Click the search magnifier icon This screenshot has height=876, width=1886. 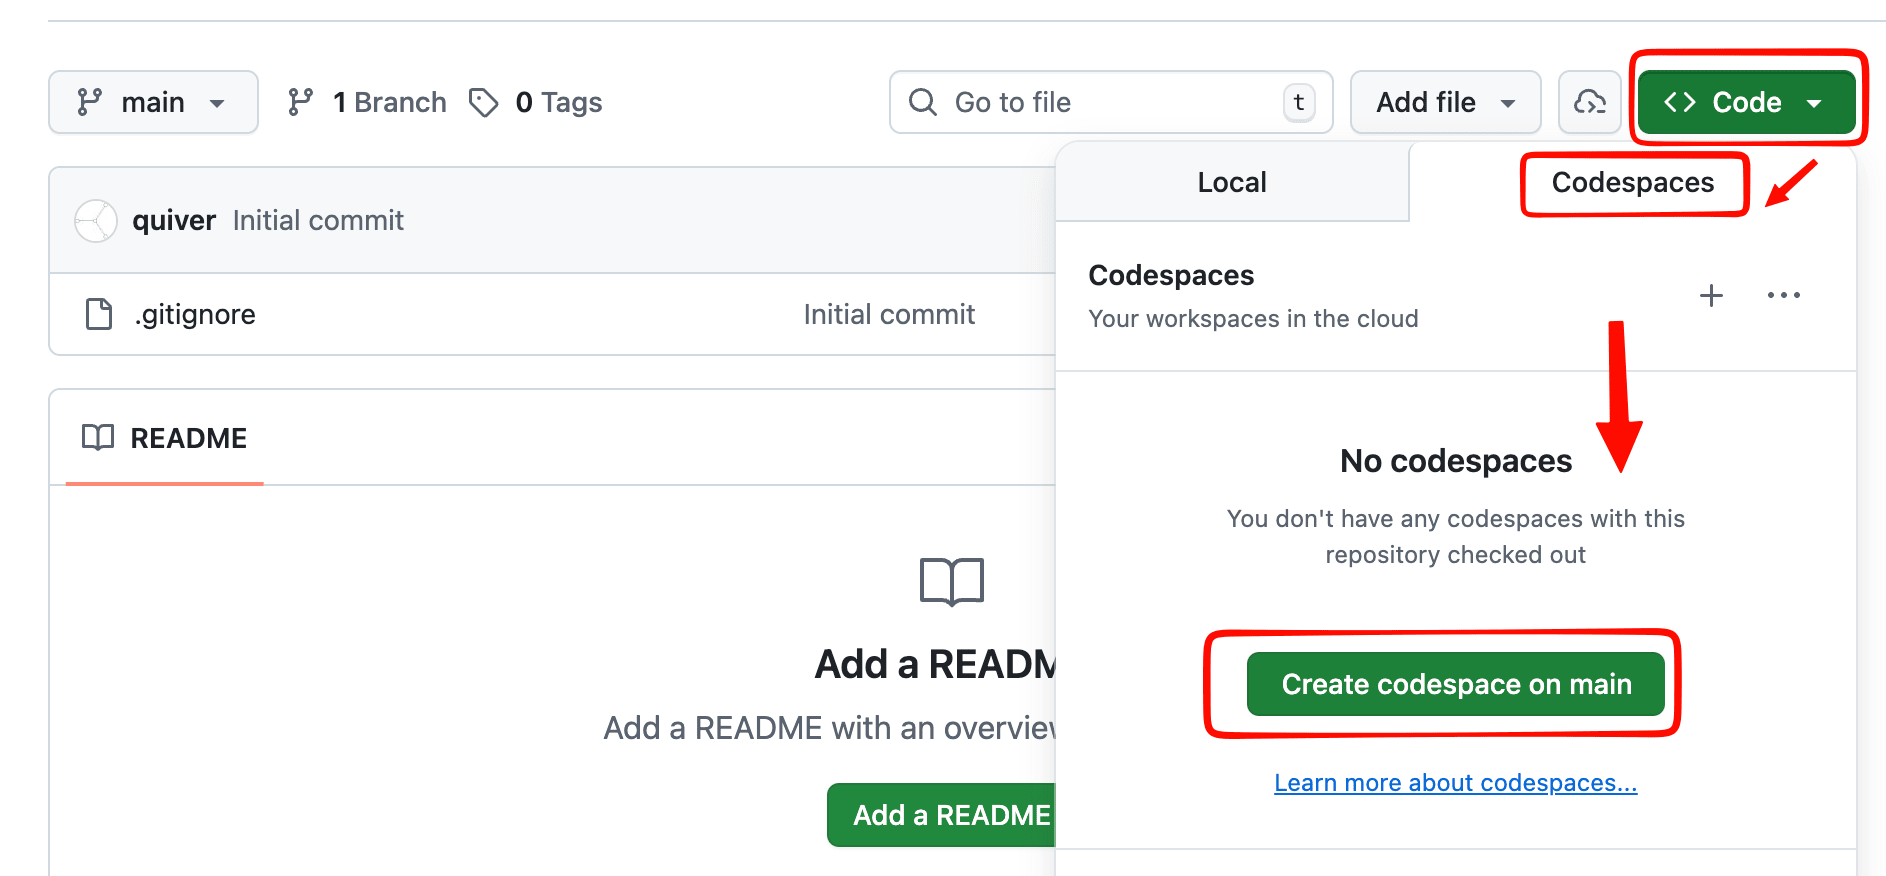point(922,102)
